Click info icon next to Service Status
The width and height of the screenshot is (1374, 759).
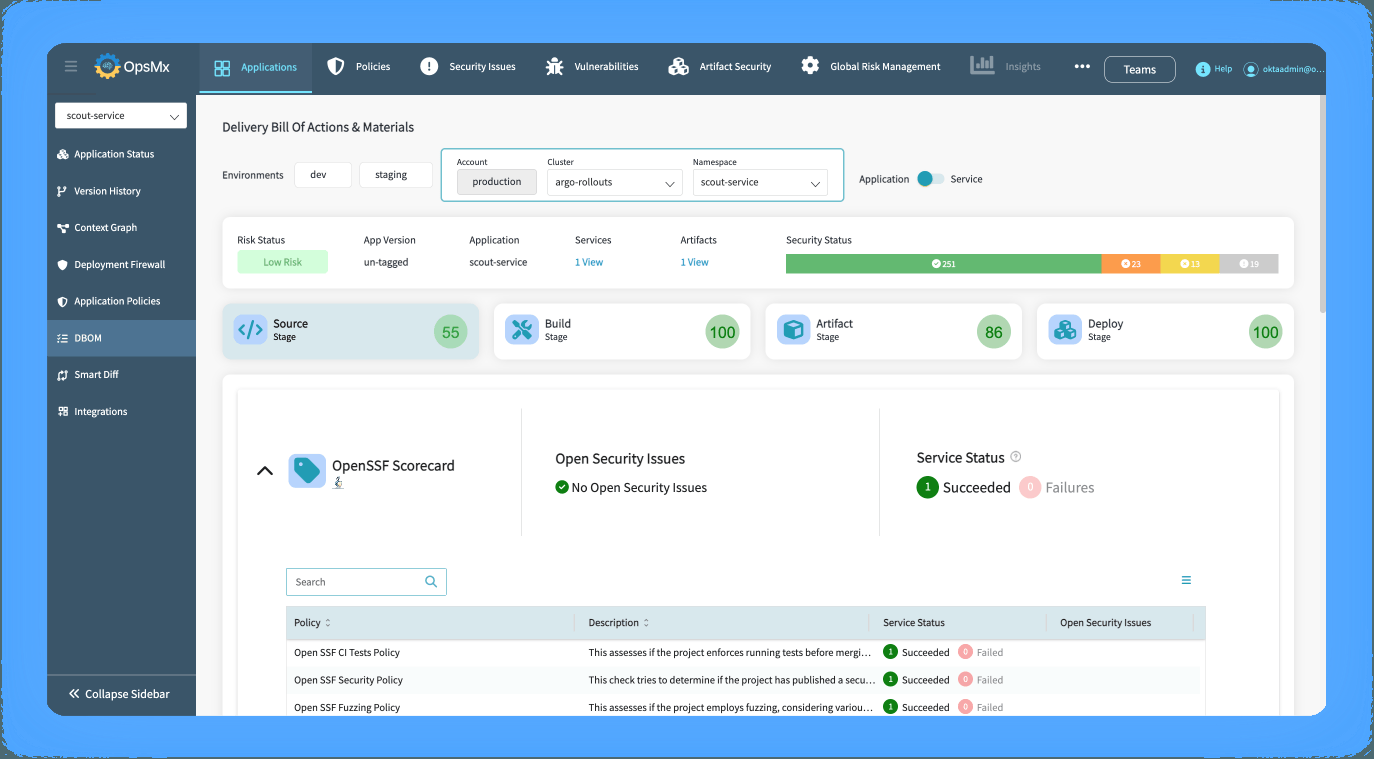pos(1016,457)
